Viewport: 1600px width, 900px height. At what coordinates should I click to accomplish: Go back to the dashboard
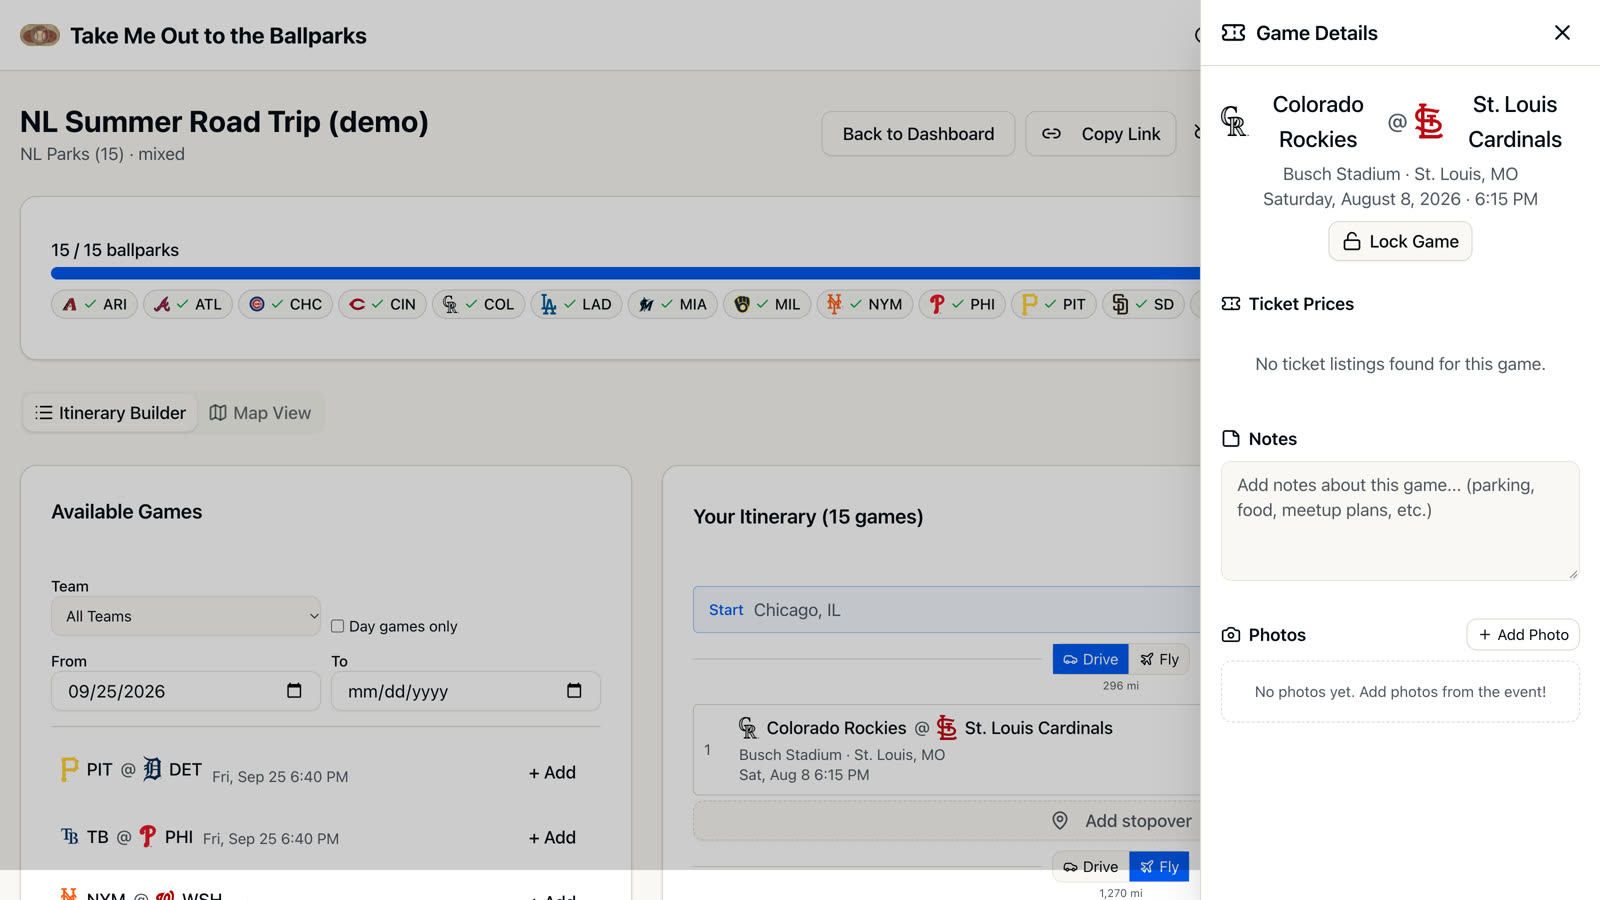pos(918,134)
